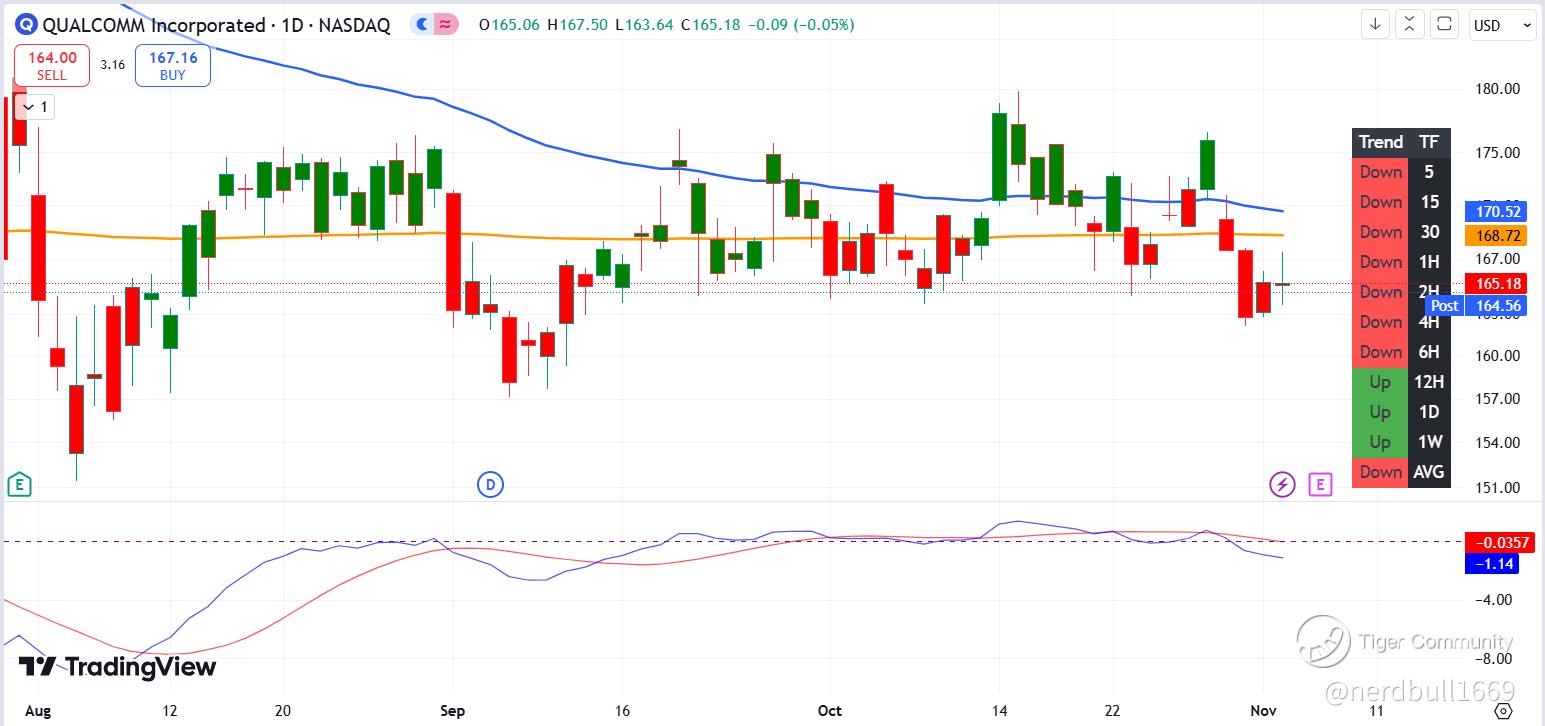The image size is (1545, 726).
Task: Click the blue dividend D marker
Action: (x=490, y=486)
